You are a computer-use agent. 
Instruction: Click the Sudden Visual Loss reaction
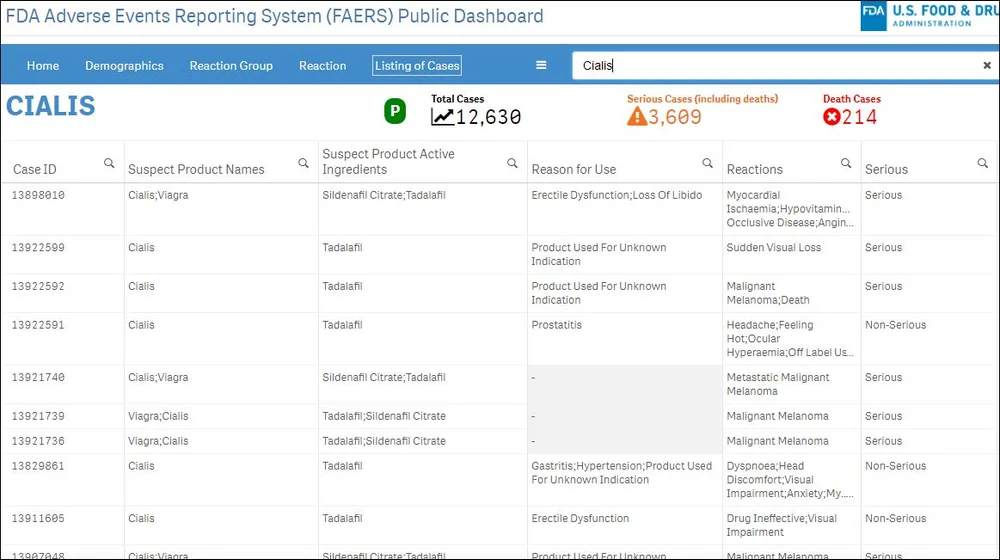pyautogui.click(x=774, y=247)
